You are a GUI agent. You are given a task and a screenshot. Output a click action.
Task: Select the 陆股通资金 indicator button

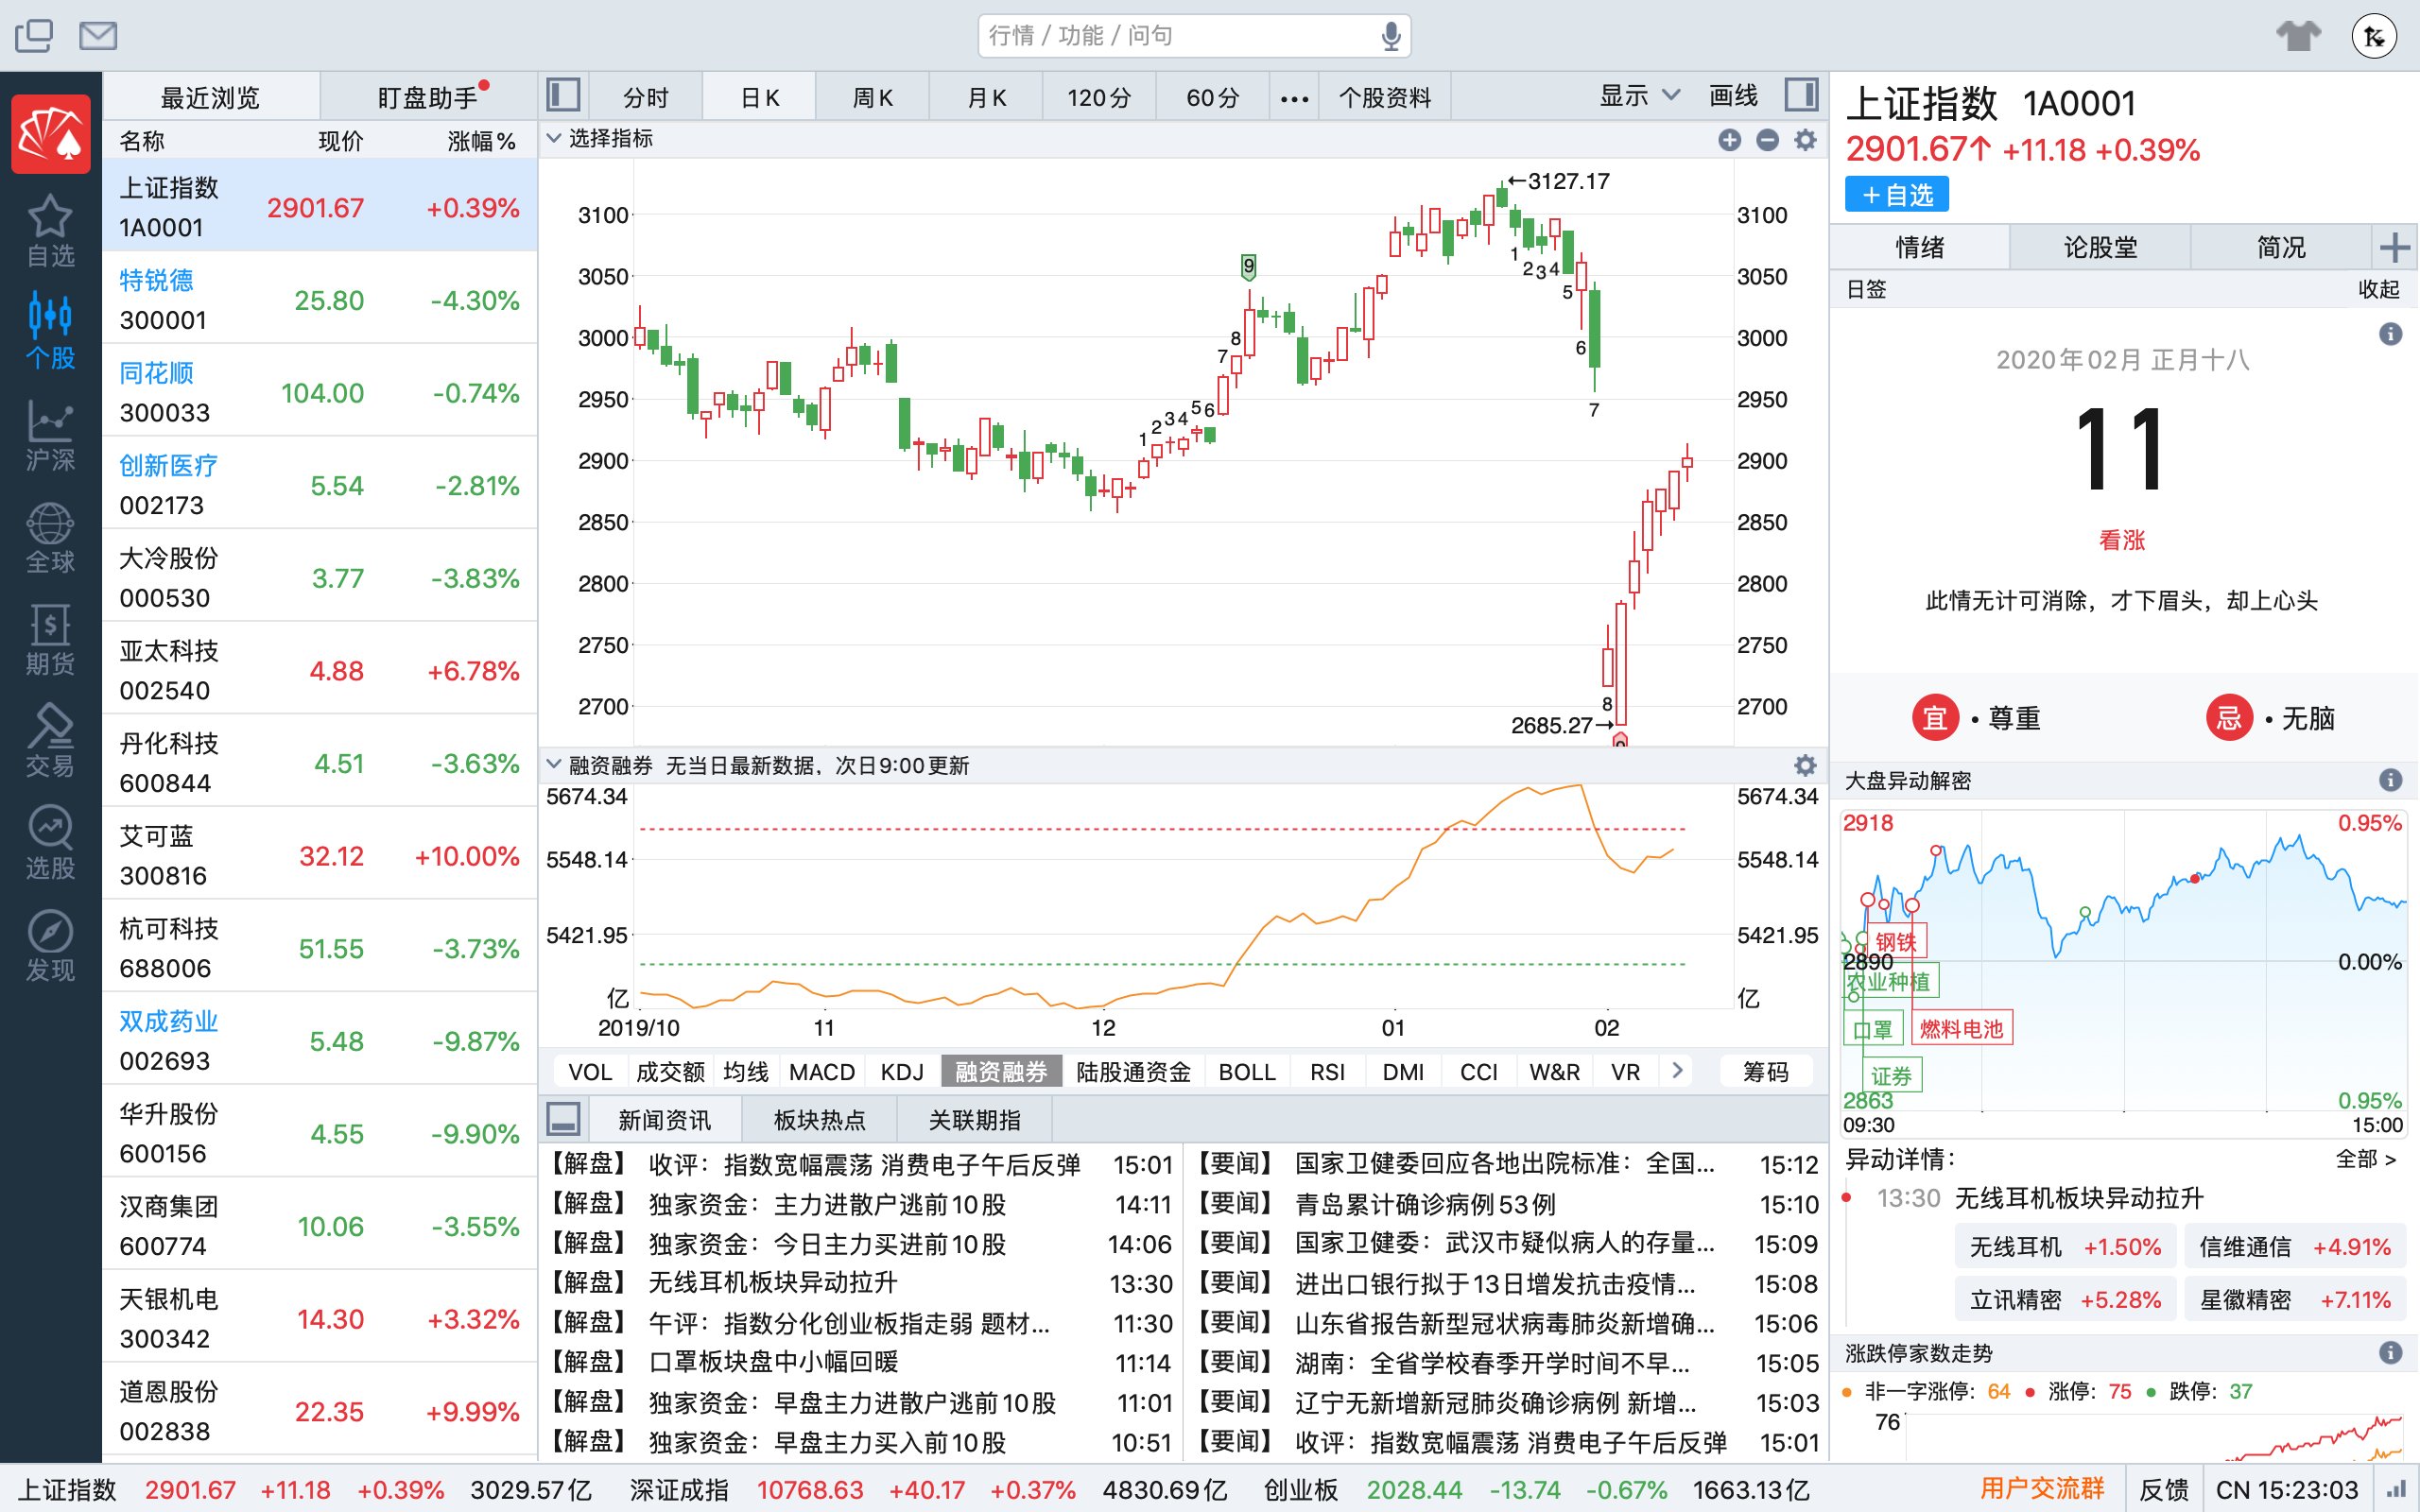[1133, 1072]
